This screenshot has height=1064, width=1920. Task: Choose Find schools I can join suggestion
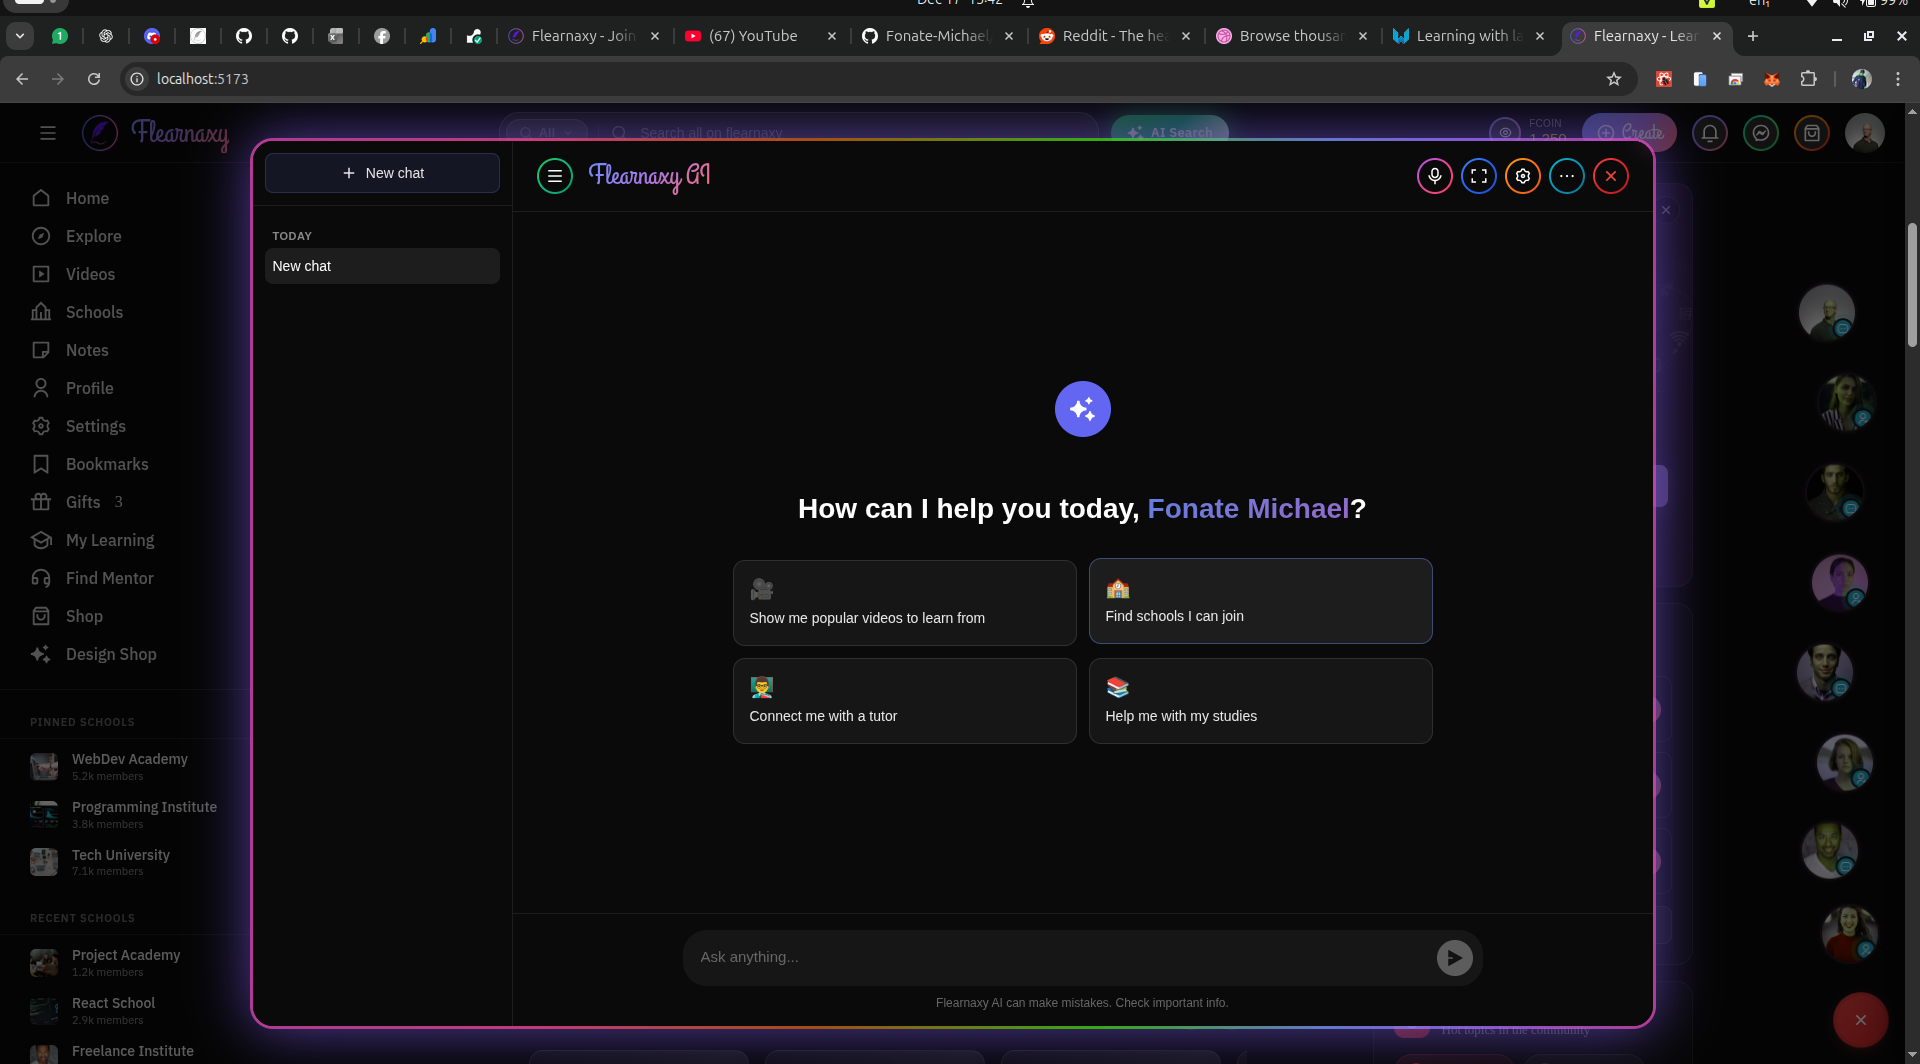[x=1260, y=601]
